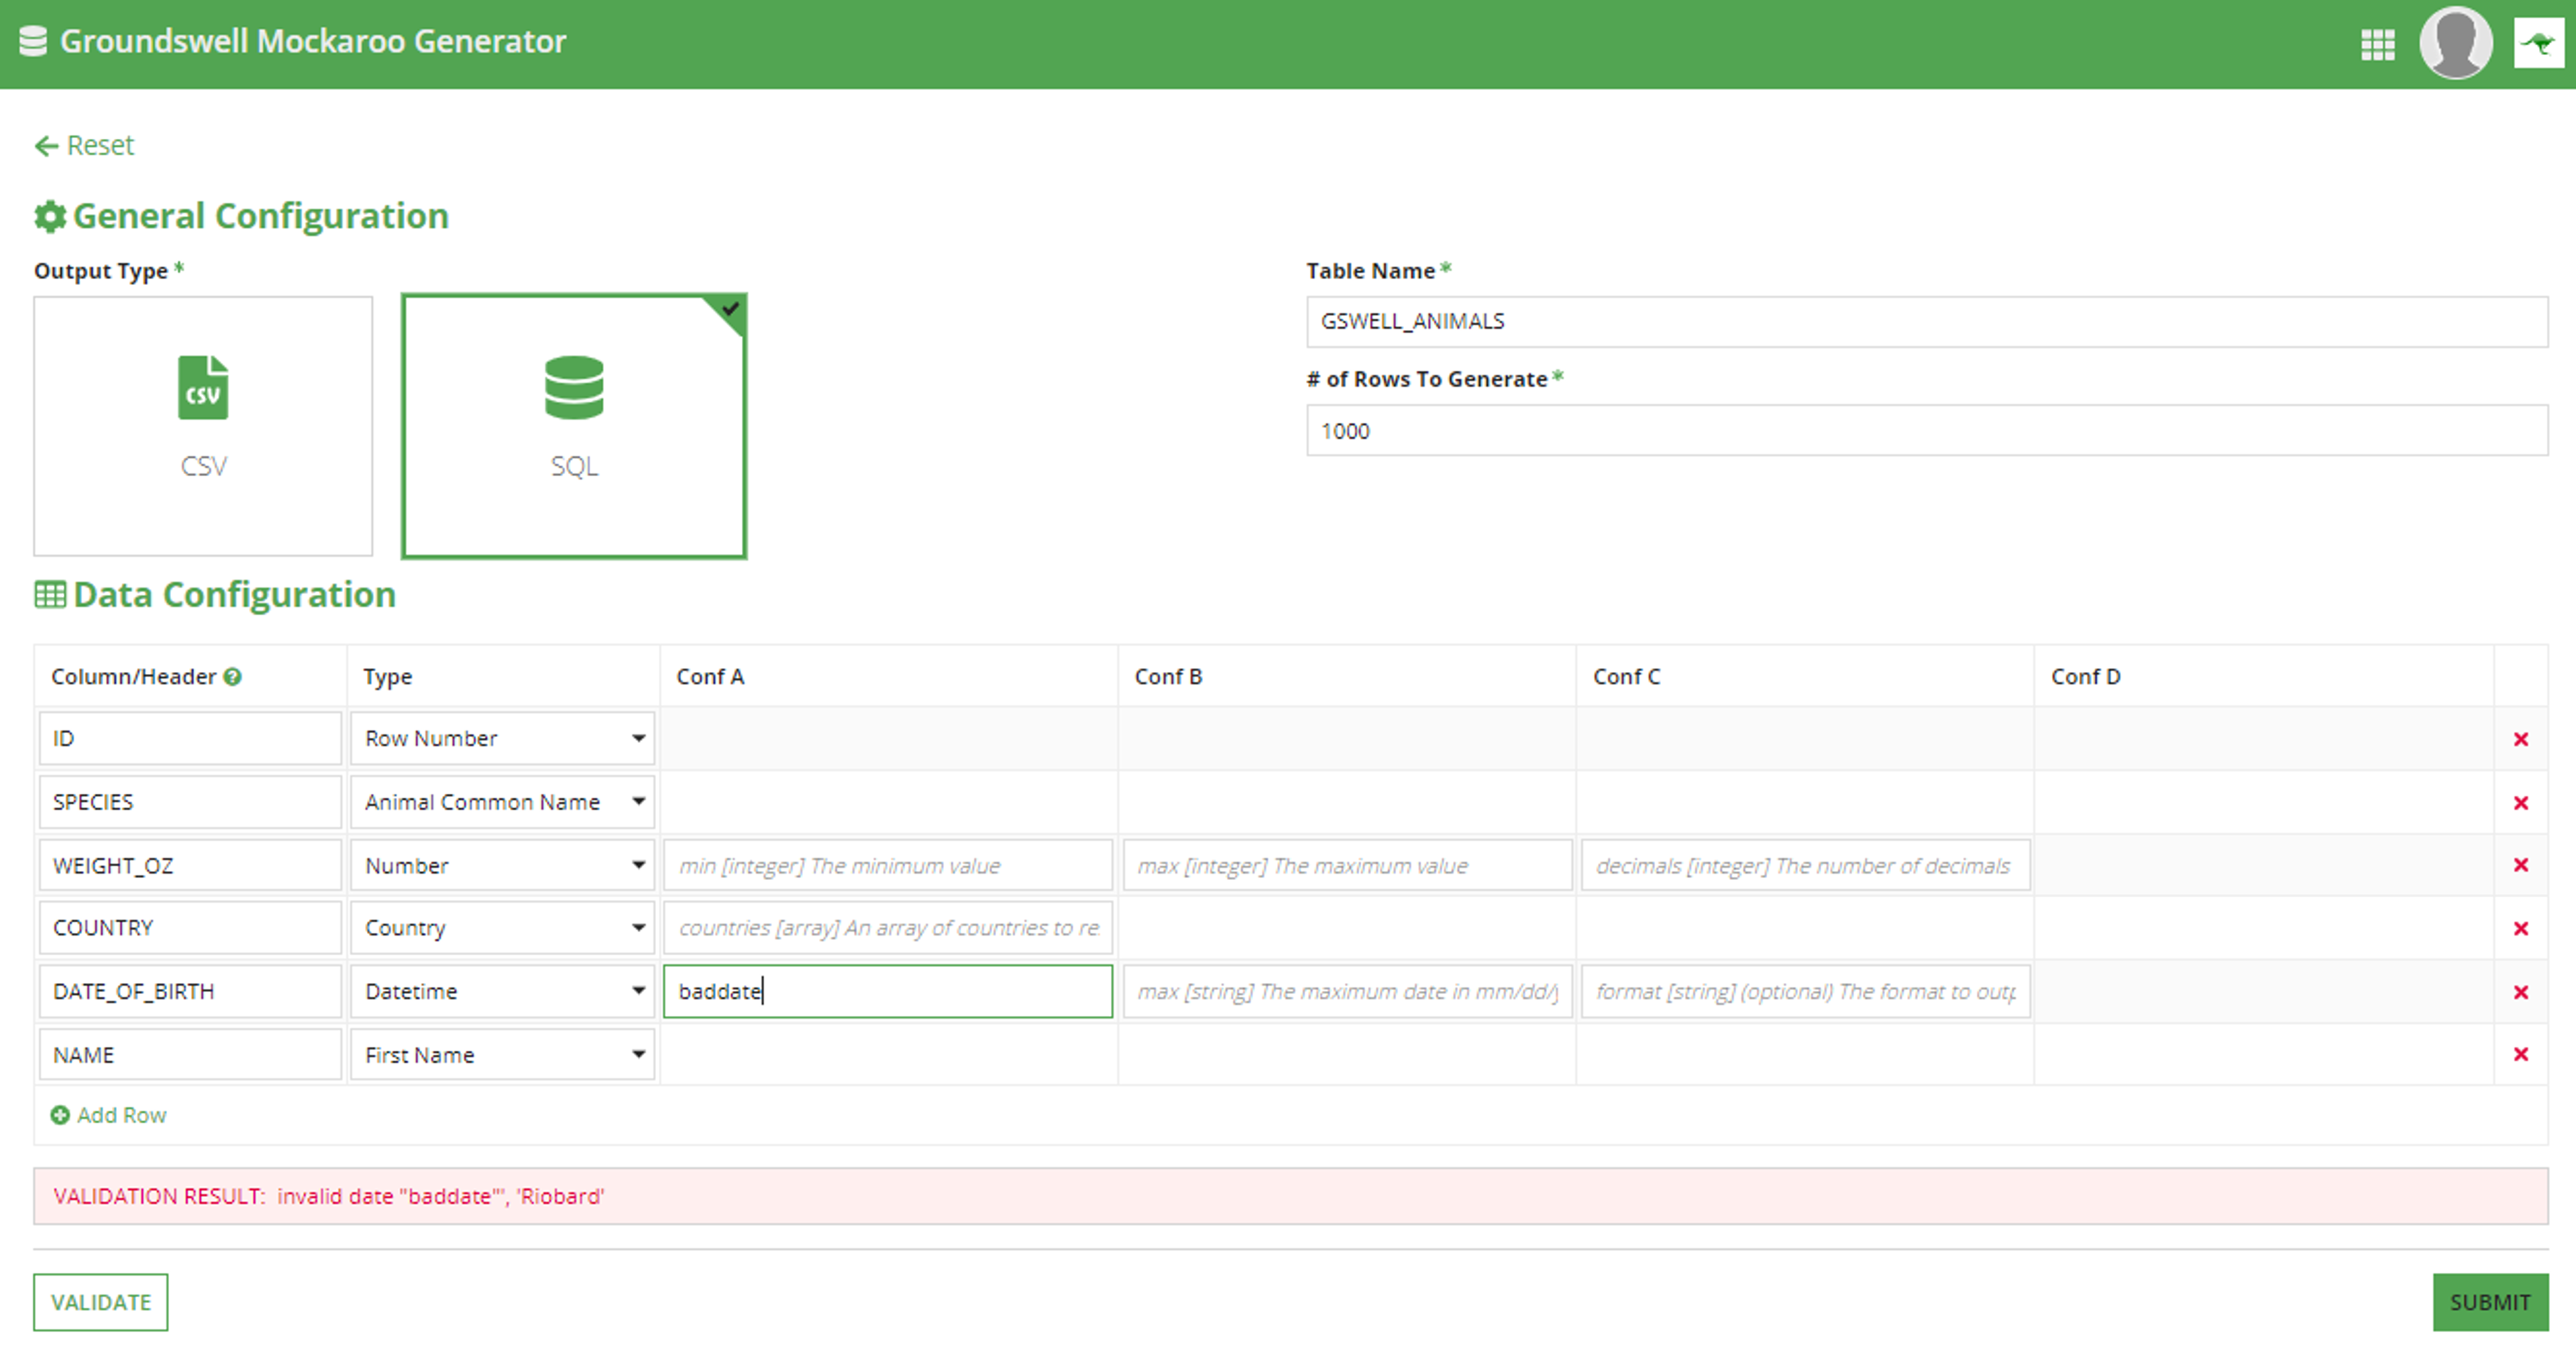Edit the COUNTRY column name field
The width and height of the screenshot is (2576, 1354).
(190, 928)
